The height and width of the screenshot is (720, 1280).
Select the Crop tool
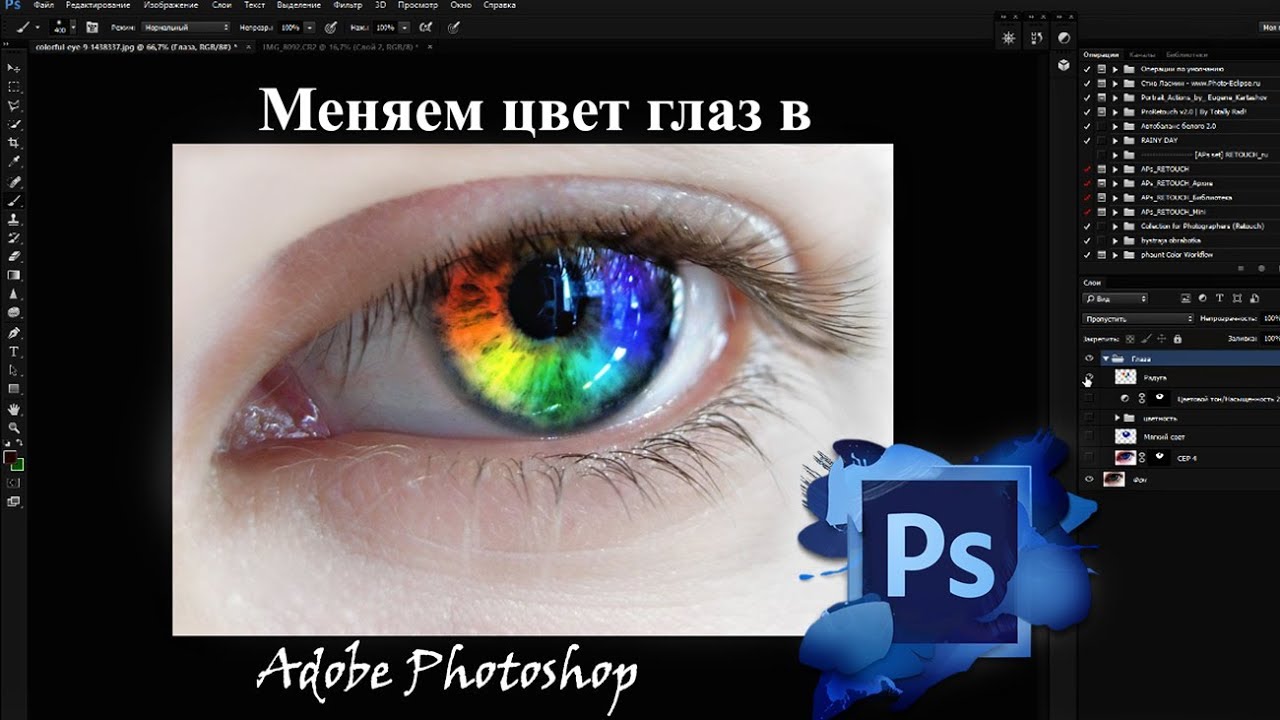[14, 143]
